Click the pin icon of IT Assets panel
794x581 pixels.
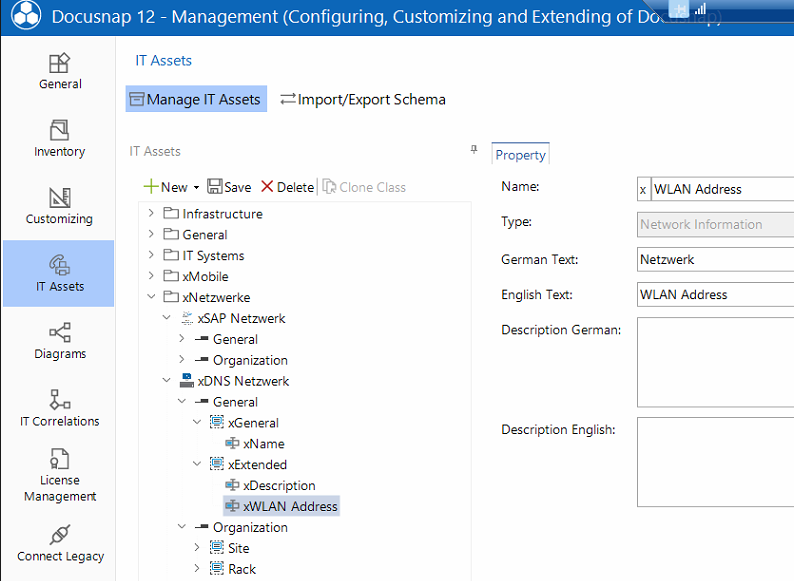tap(474, 150)
